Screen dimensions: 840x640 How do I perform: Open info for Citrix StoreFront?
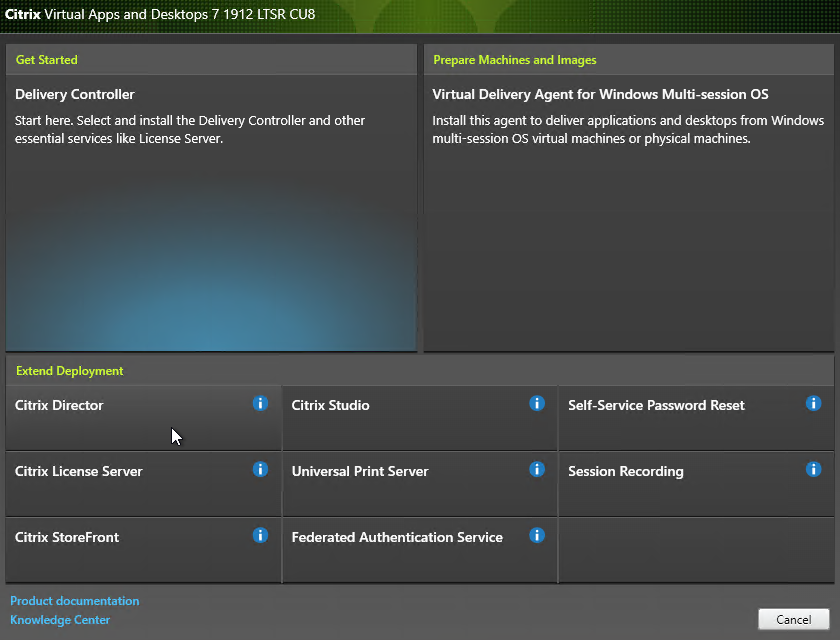tap(260, 535)
